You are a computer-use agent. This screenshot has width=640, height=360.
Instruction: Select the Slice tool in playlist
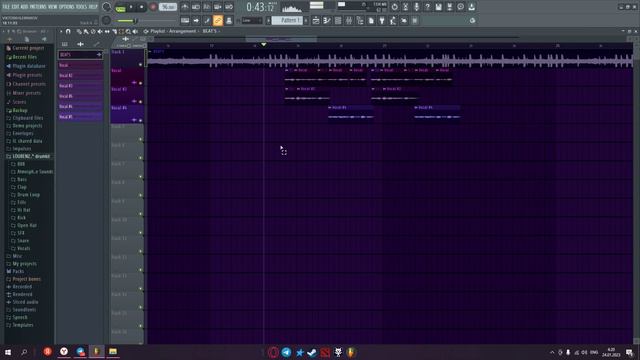point(114,31)
